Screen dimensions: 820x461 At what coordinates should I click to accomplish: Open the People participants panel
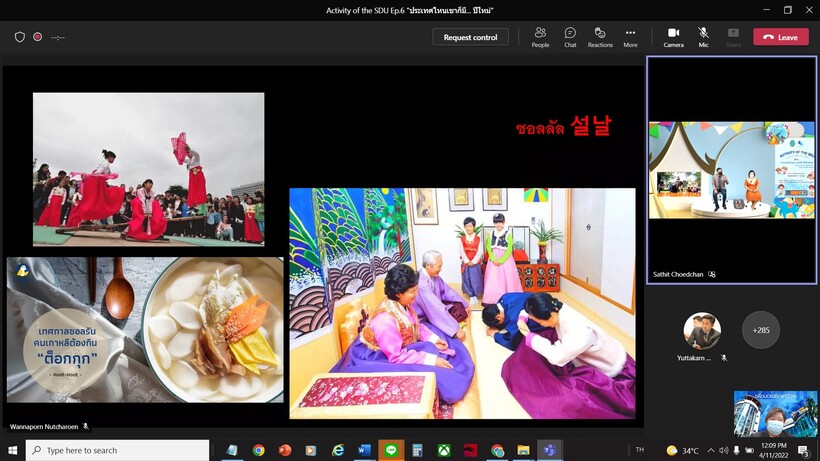coord(540,37)
